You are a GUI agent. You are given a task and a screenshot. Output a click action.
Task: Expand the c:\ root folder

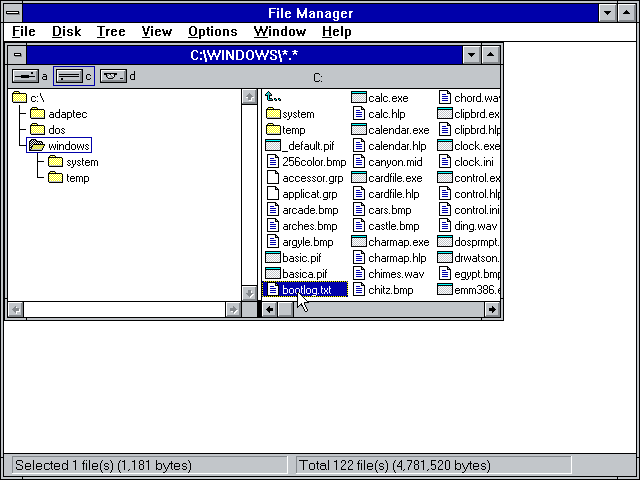coord(20,98)
